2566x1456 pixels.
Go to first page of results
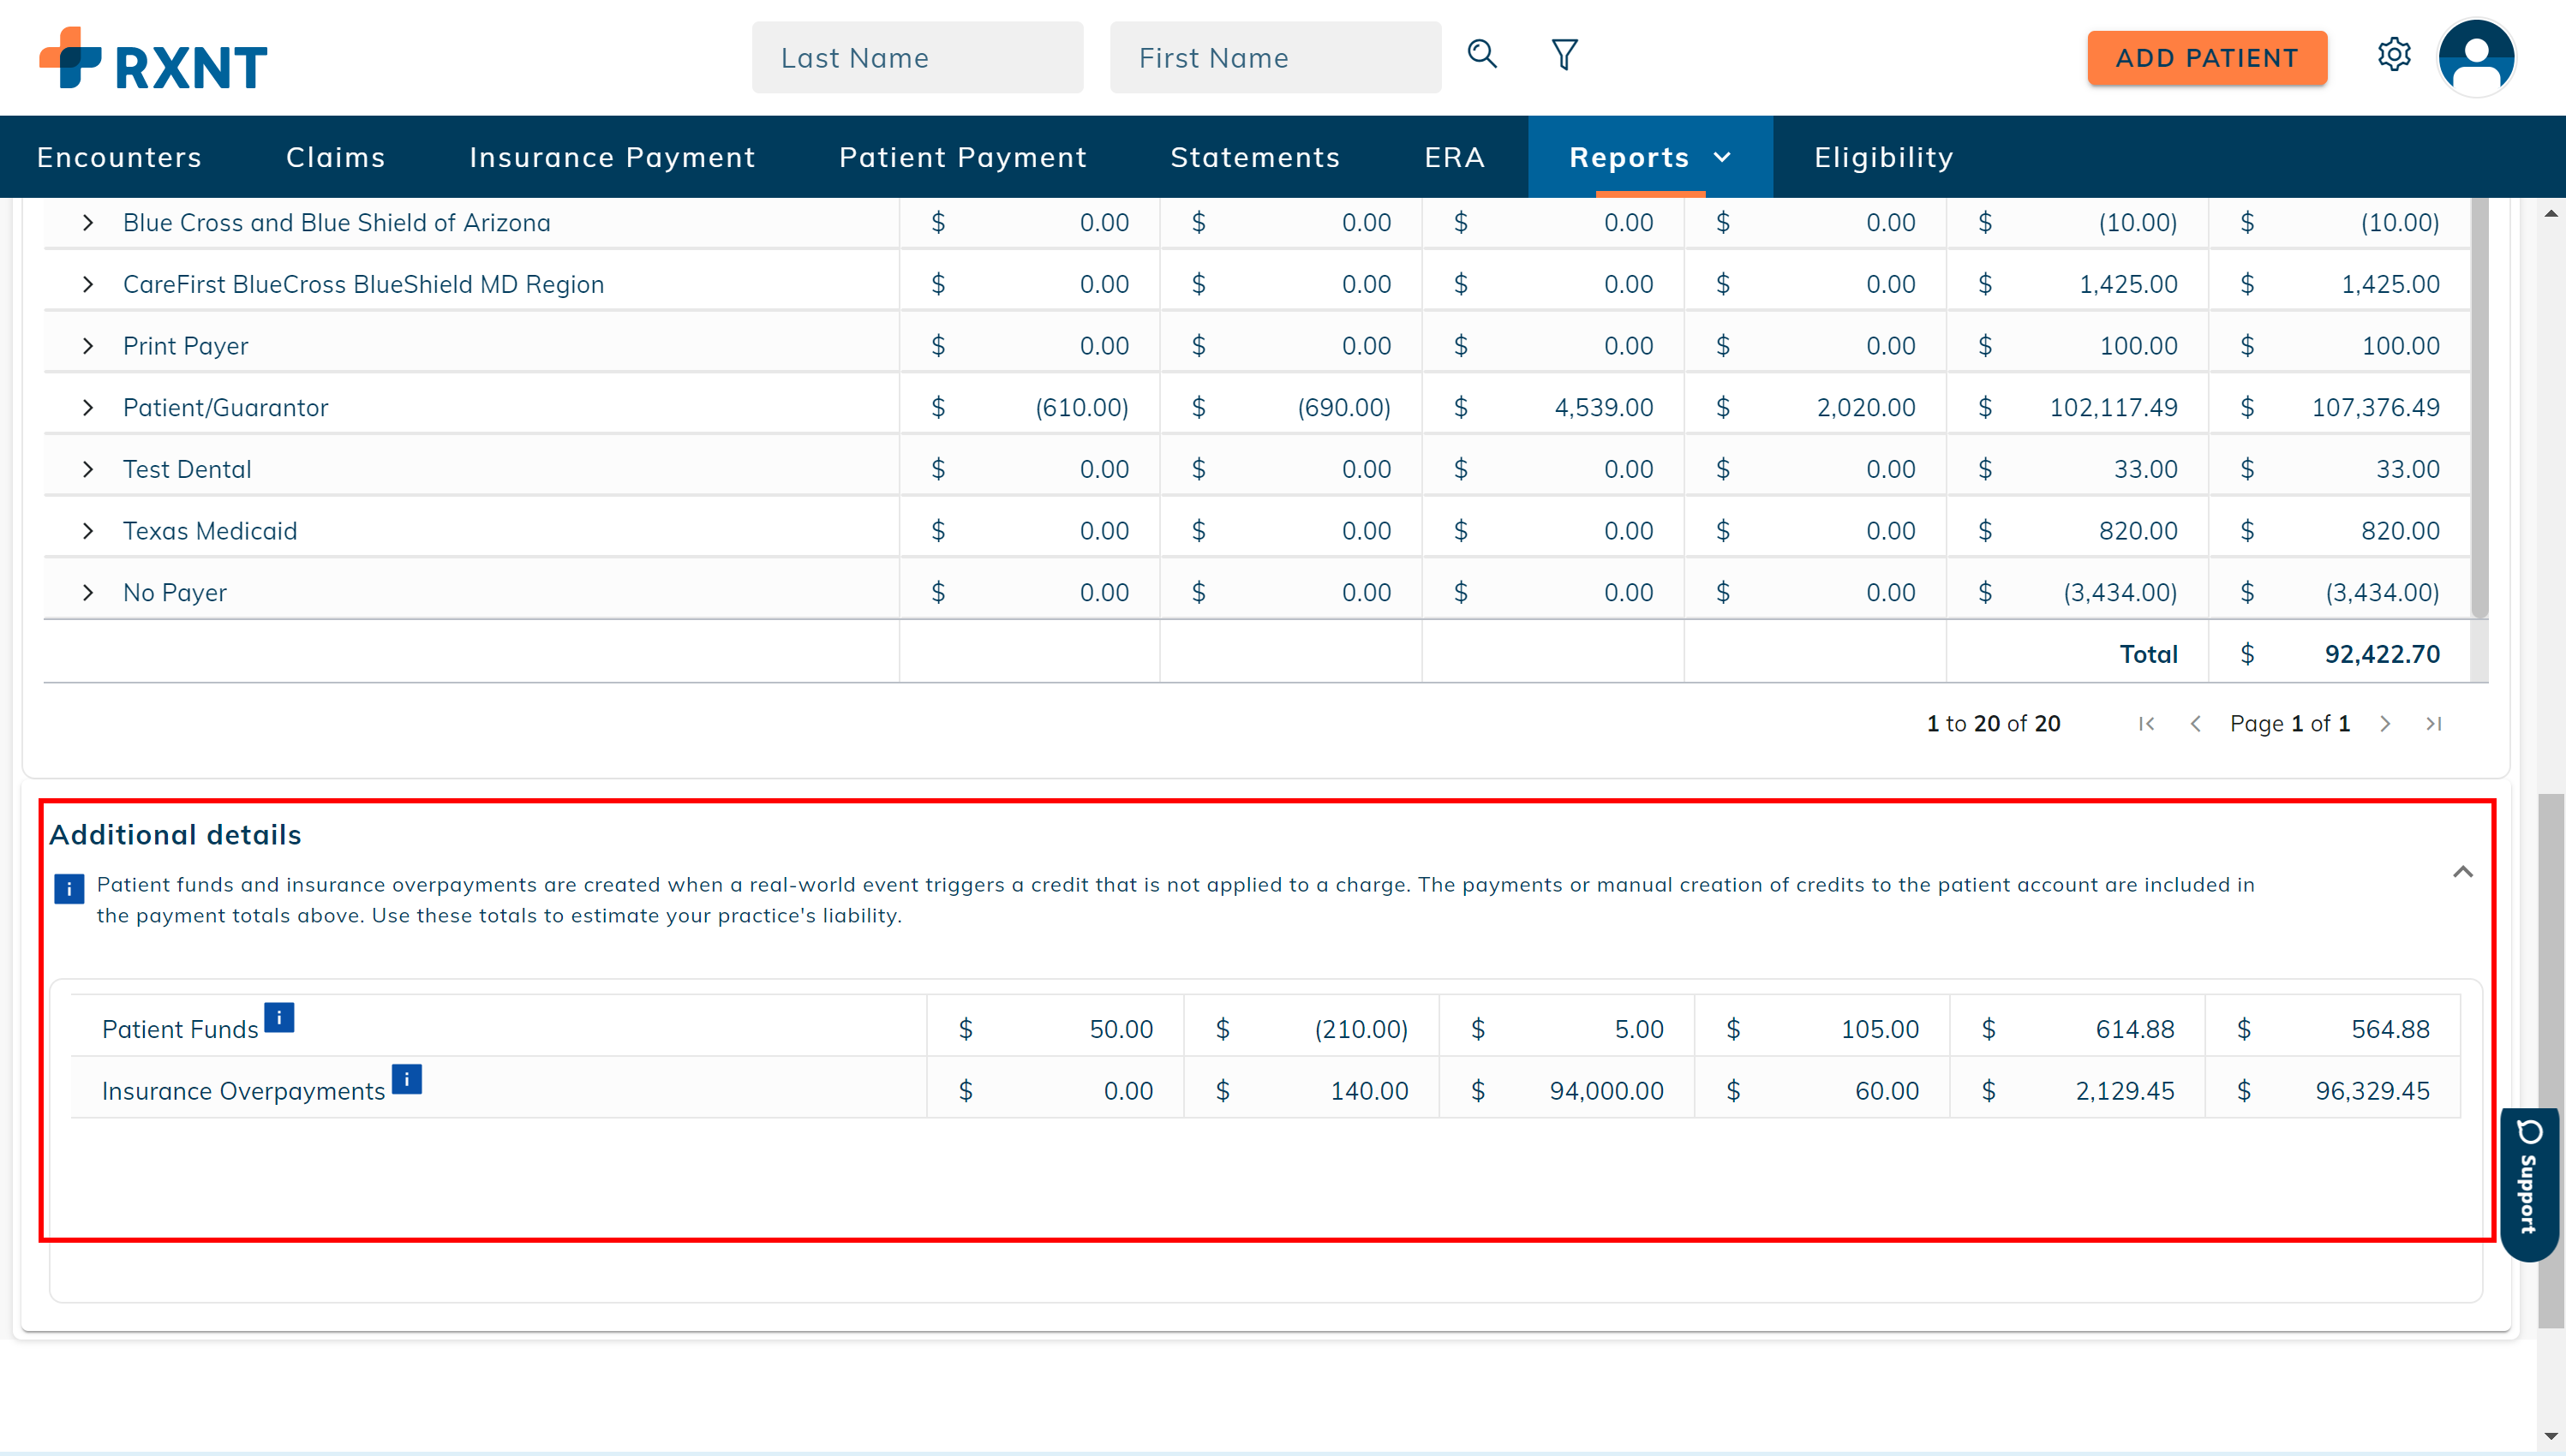click(x=2146, y=723)
